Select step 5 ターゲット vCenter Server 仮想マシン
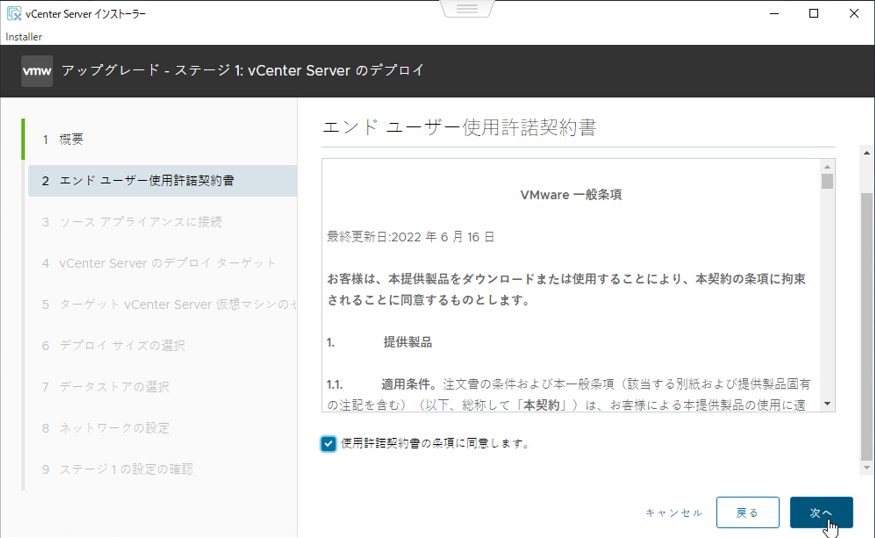This screenshot has width=875, height=538. (162, 305)
